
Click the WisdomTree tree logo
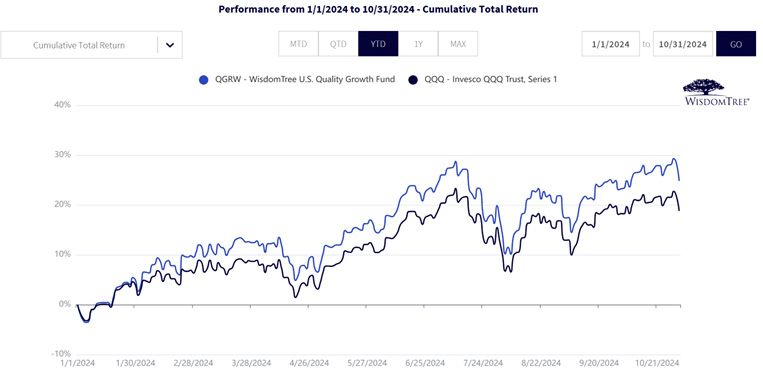tap(717, 93)
